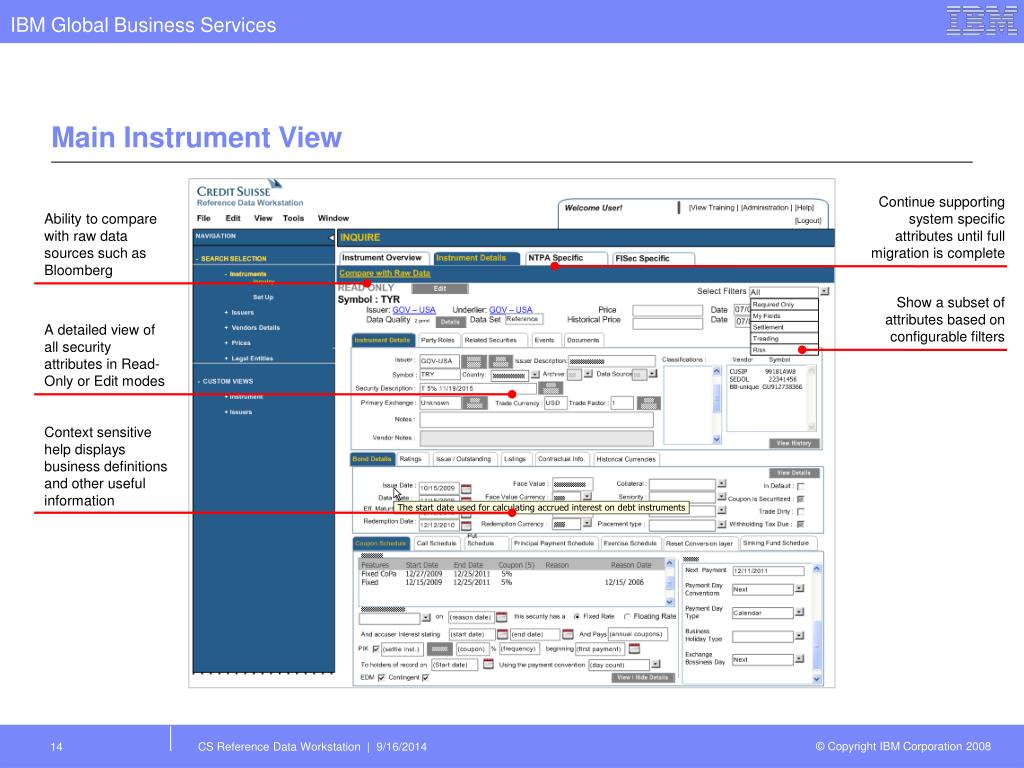The width and height of the screenshot is (1024, 768).
Task: Click the lookup button beside Security Description
Action: [551, 388]
